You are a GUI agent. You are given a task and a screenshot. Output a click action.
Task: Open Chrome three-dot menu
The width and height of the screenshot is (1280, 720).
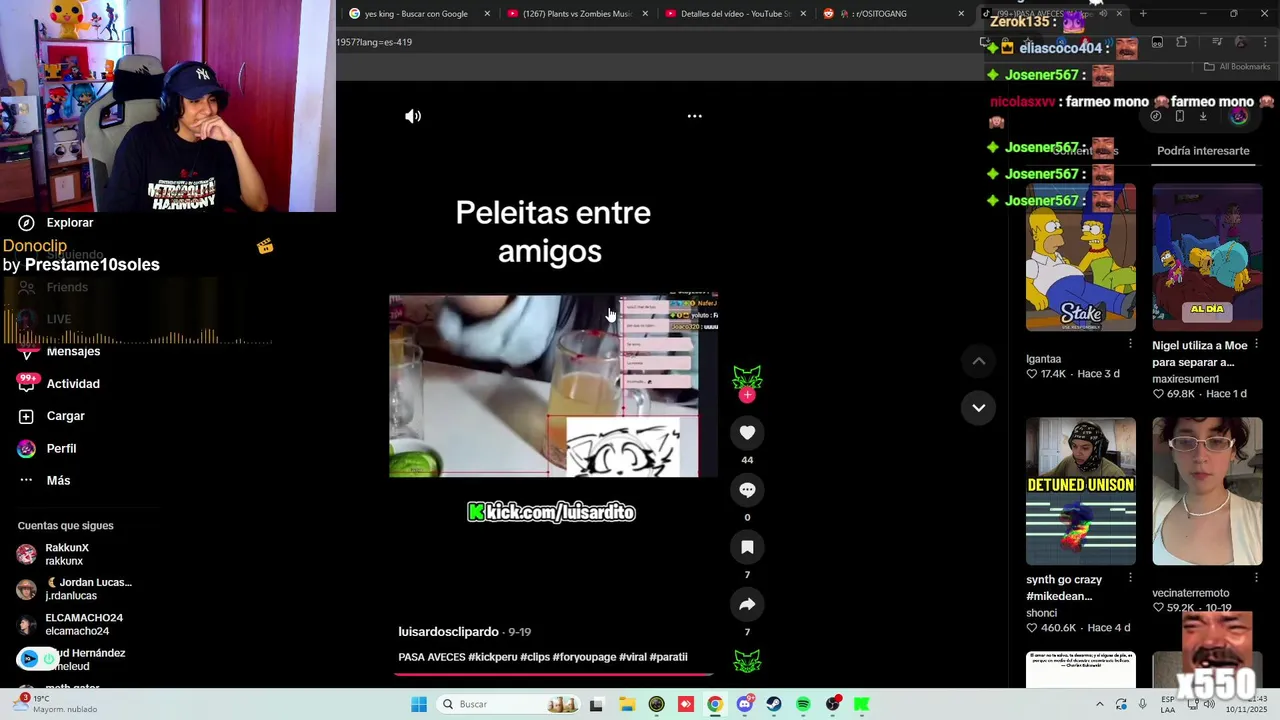click(x=1265, y=42)
